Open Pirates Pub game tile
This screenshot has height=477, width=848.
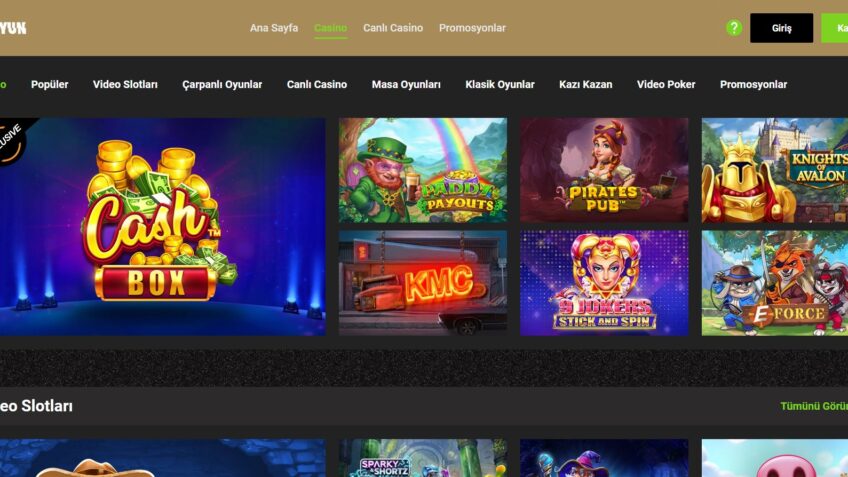click(x=604, y=170)
